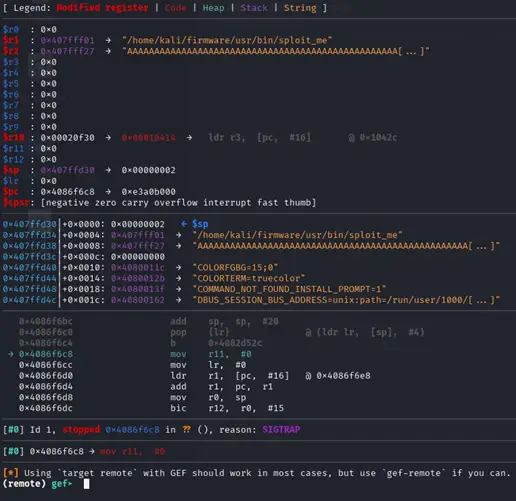Click stack address 0x407ffd3c

point(30,257)
